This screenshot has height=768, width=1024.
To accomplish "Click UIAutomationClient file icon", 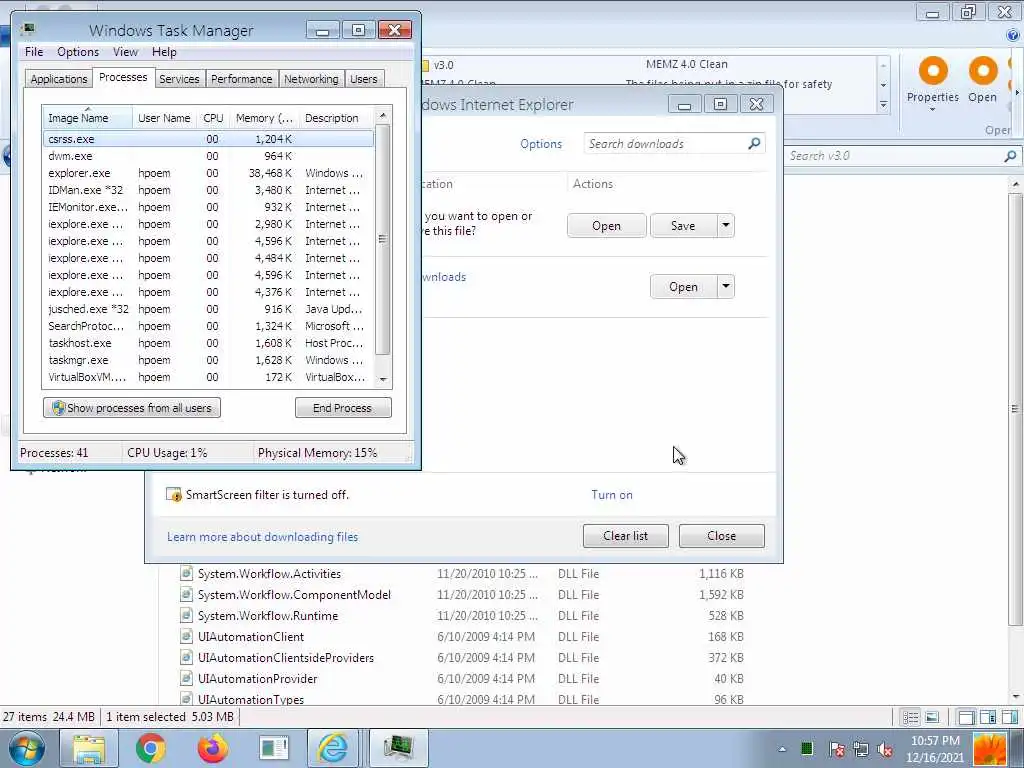I will (x=186, y=636).
